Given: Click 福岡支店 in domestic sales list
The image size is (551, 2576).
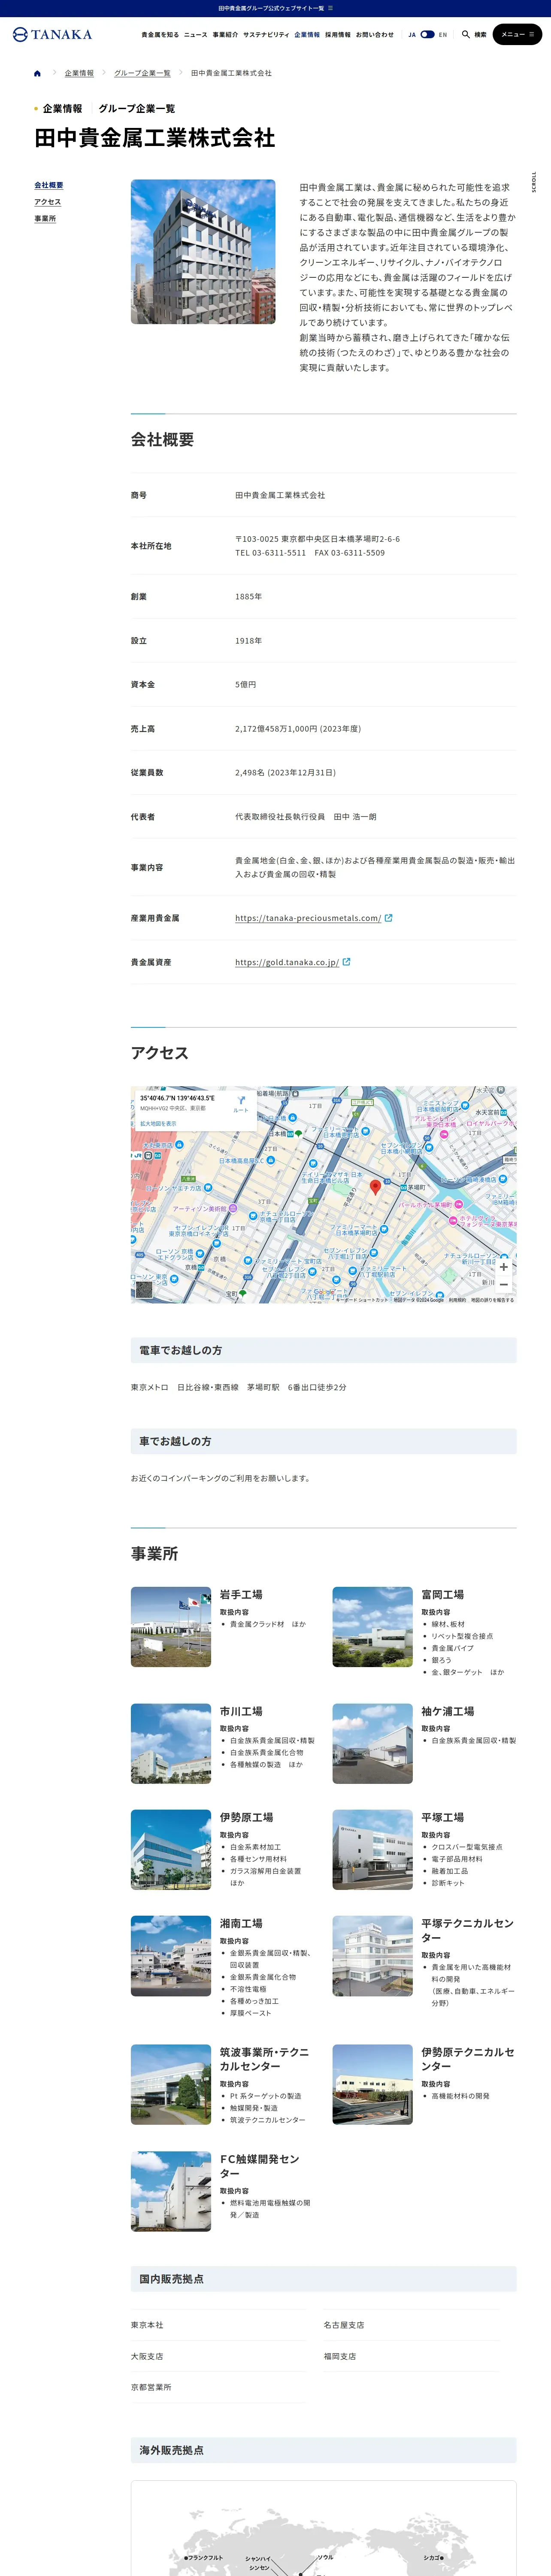Looking at the screenshot, I should click(x=340, y=2357).
